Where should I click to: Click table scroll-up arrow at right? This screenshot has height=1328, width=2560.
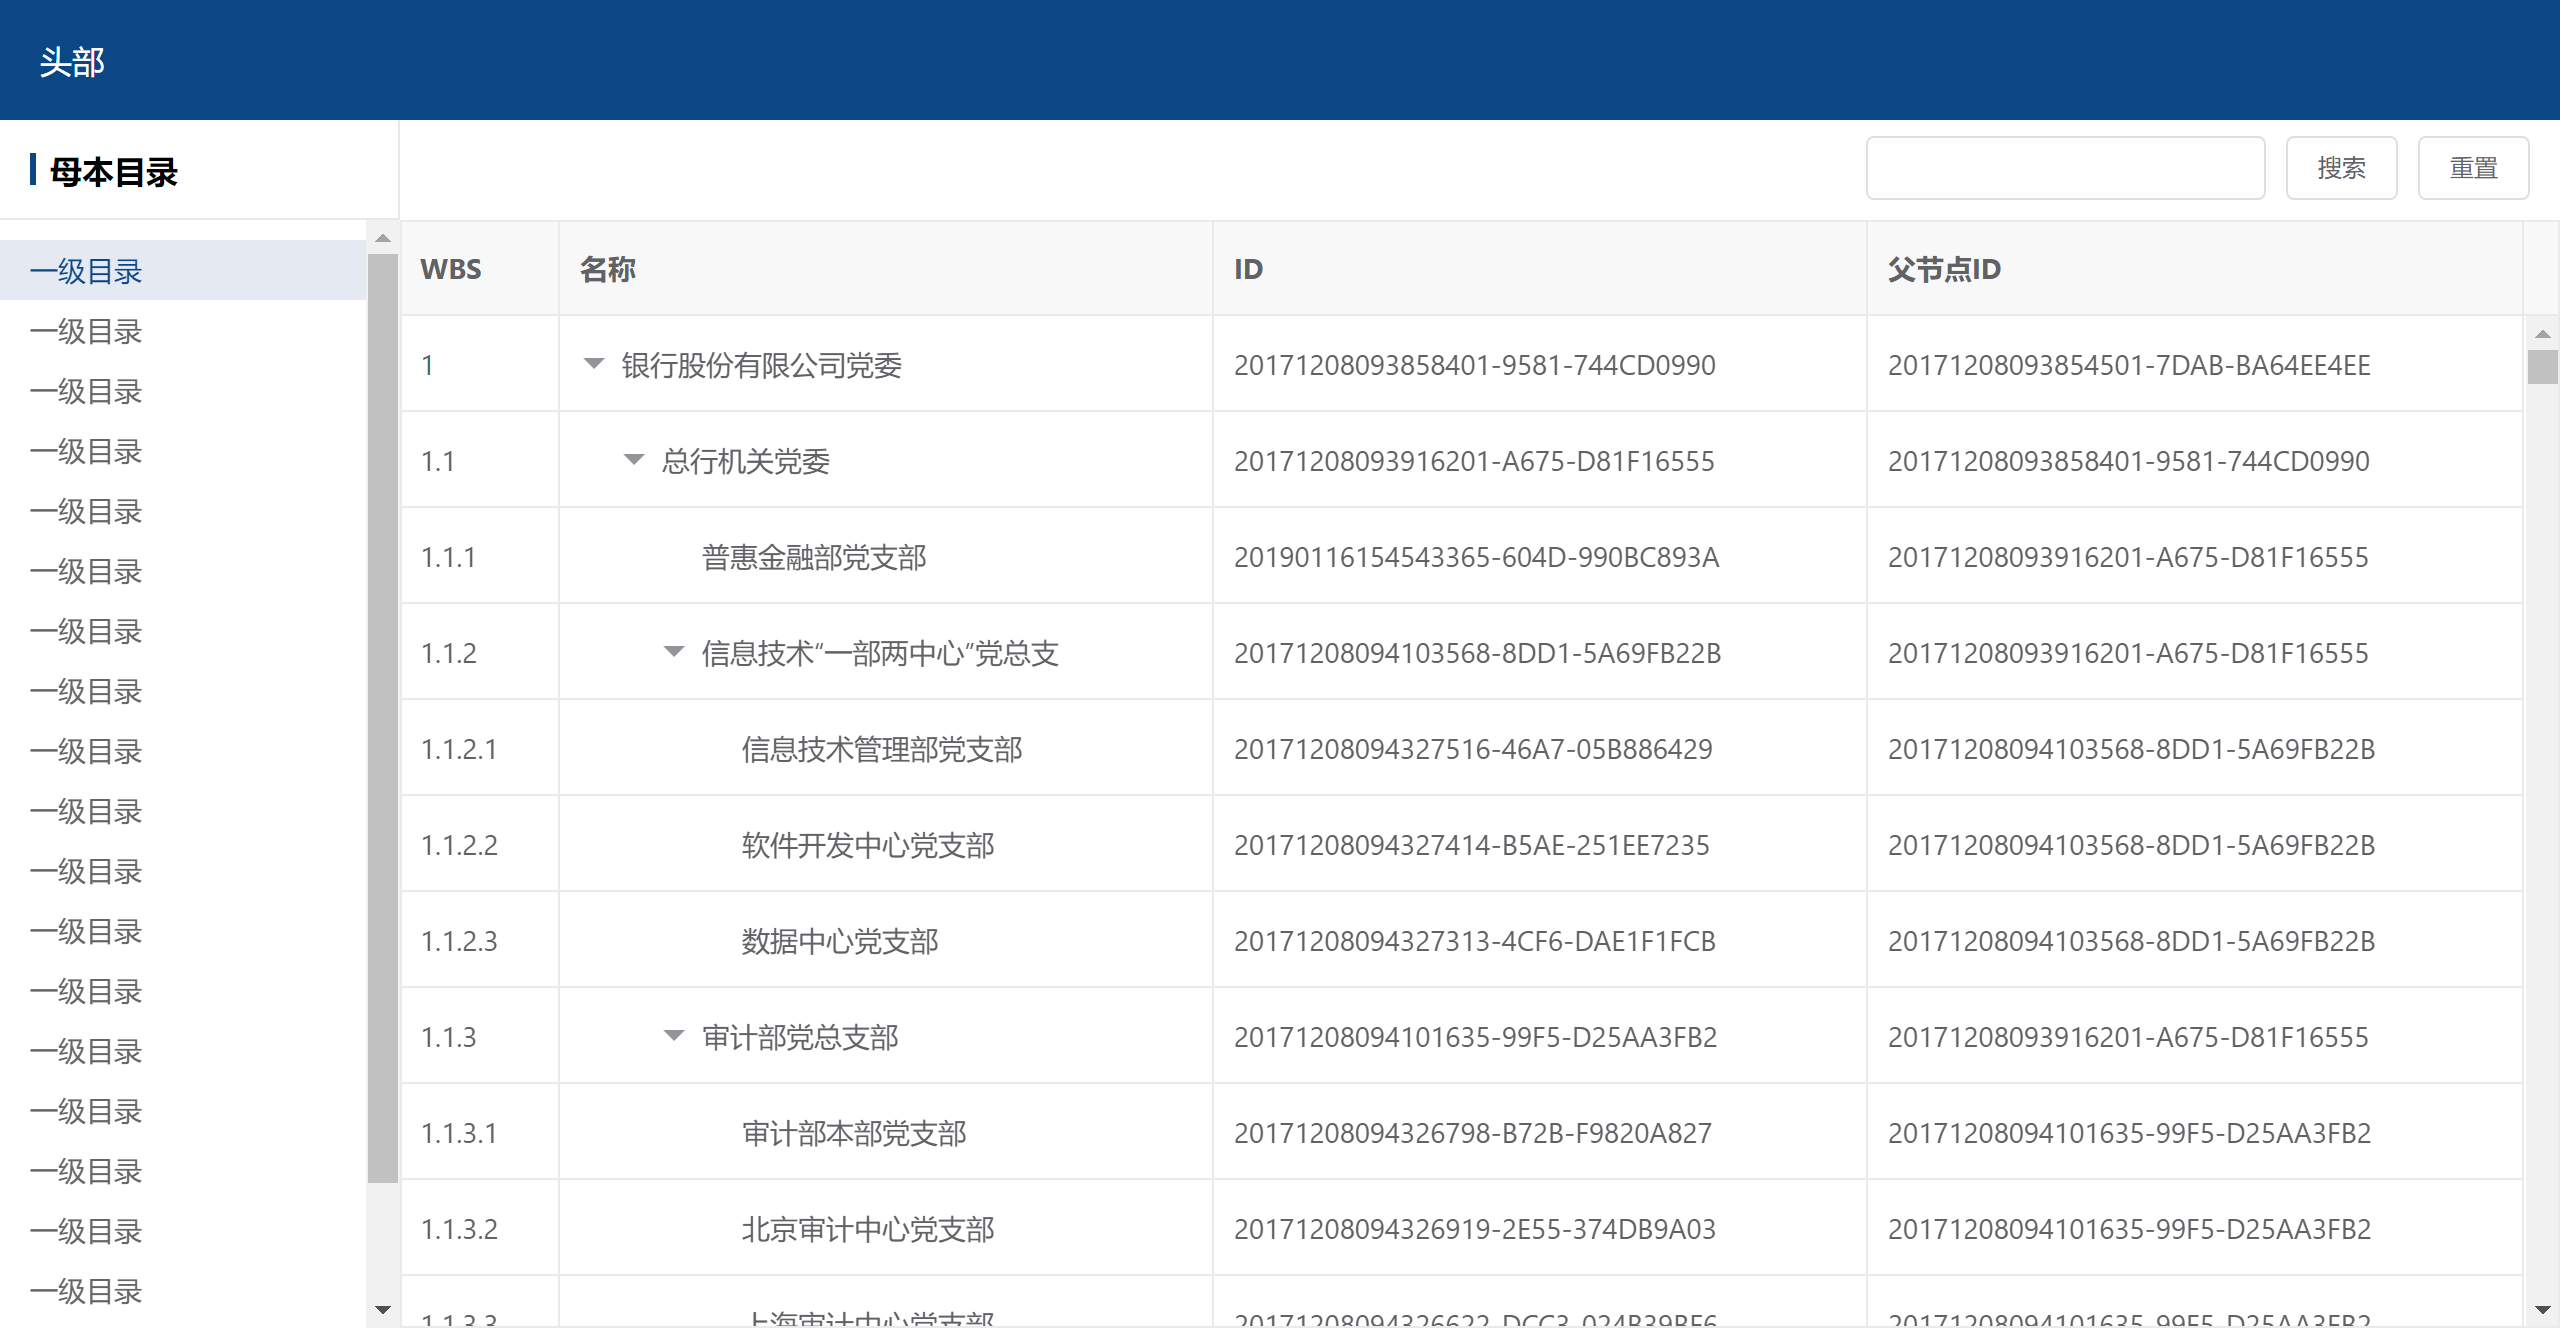pos(2542,334)
